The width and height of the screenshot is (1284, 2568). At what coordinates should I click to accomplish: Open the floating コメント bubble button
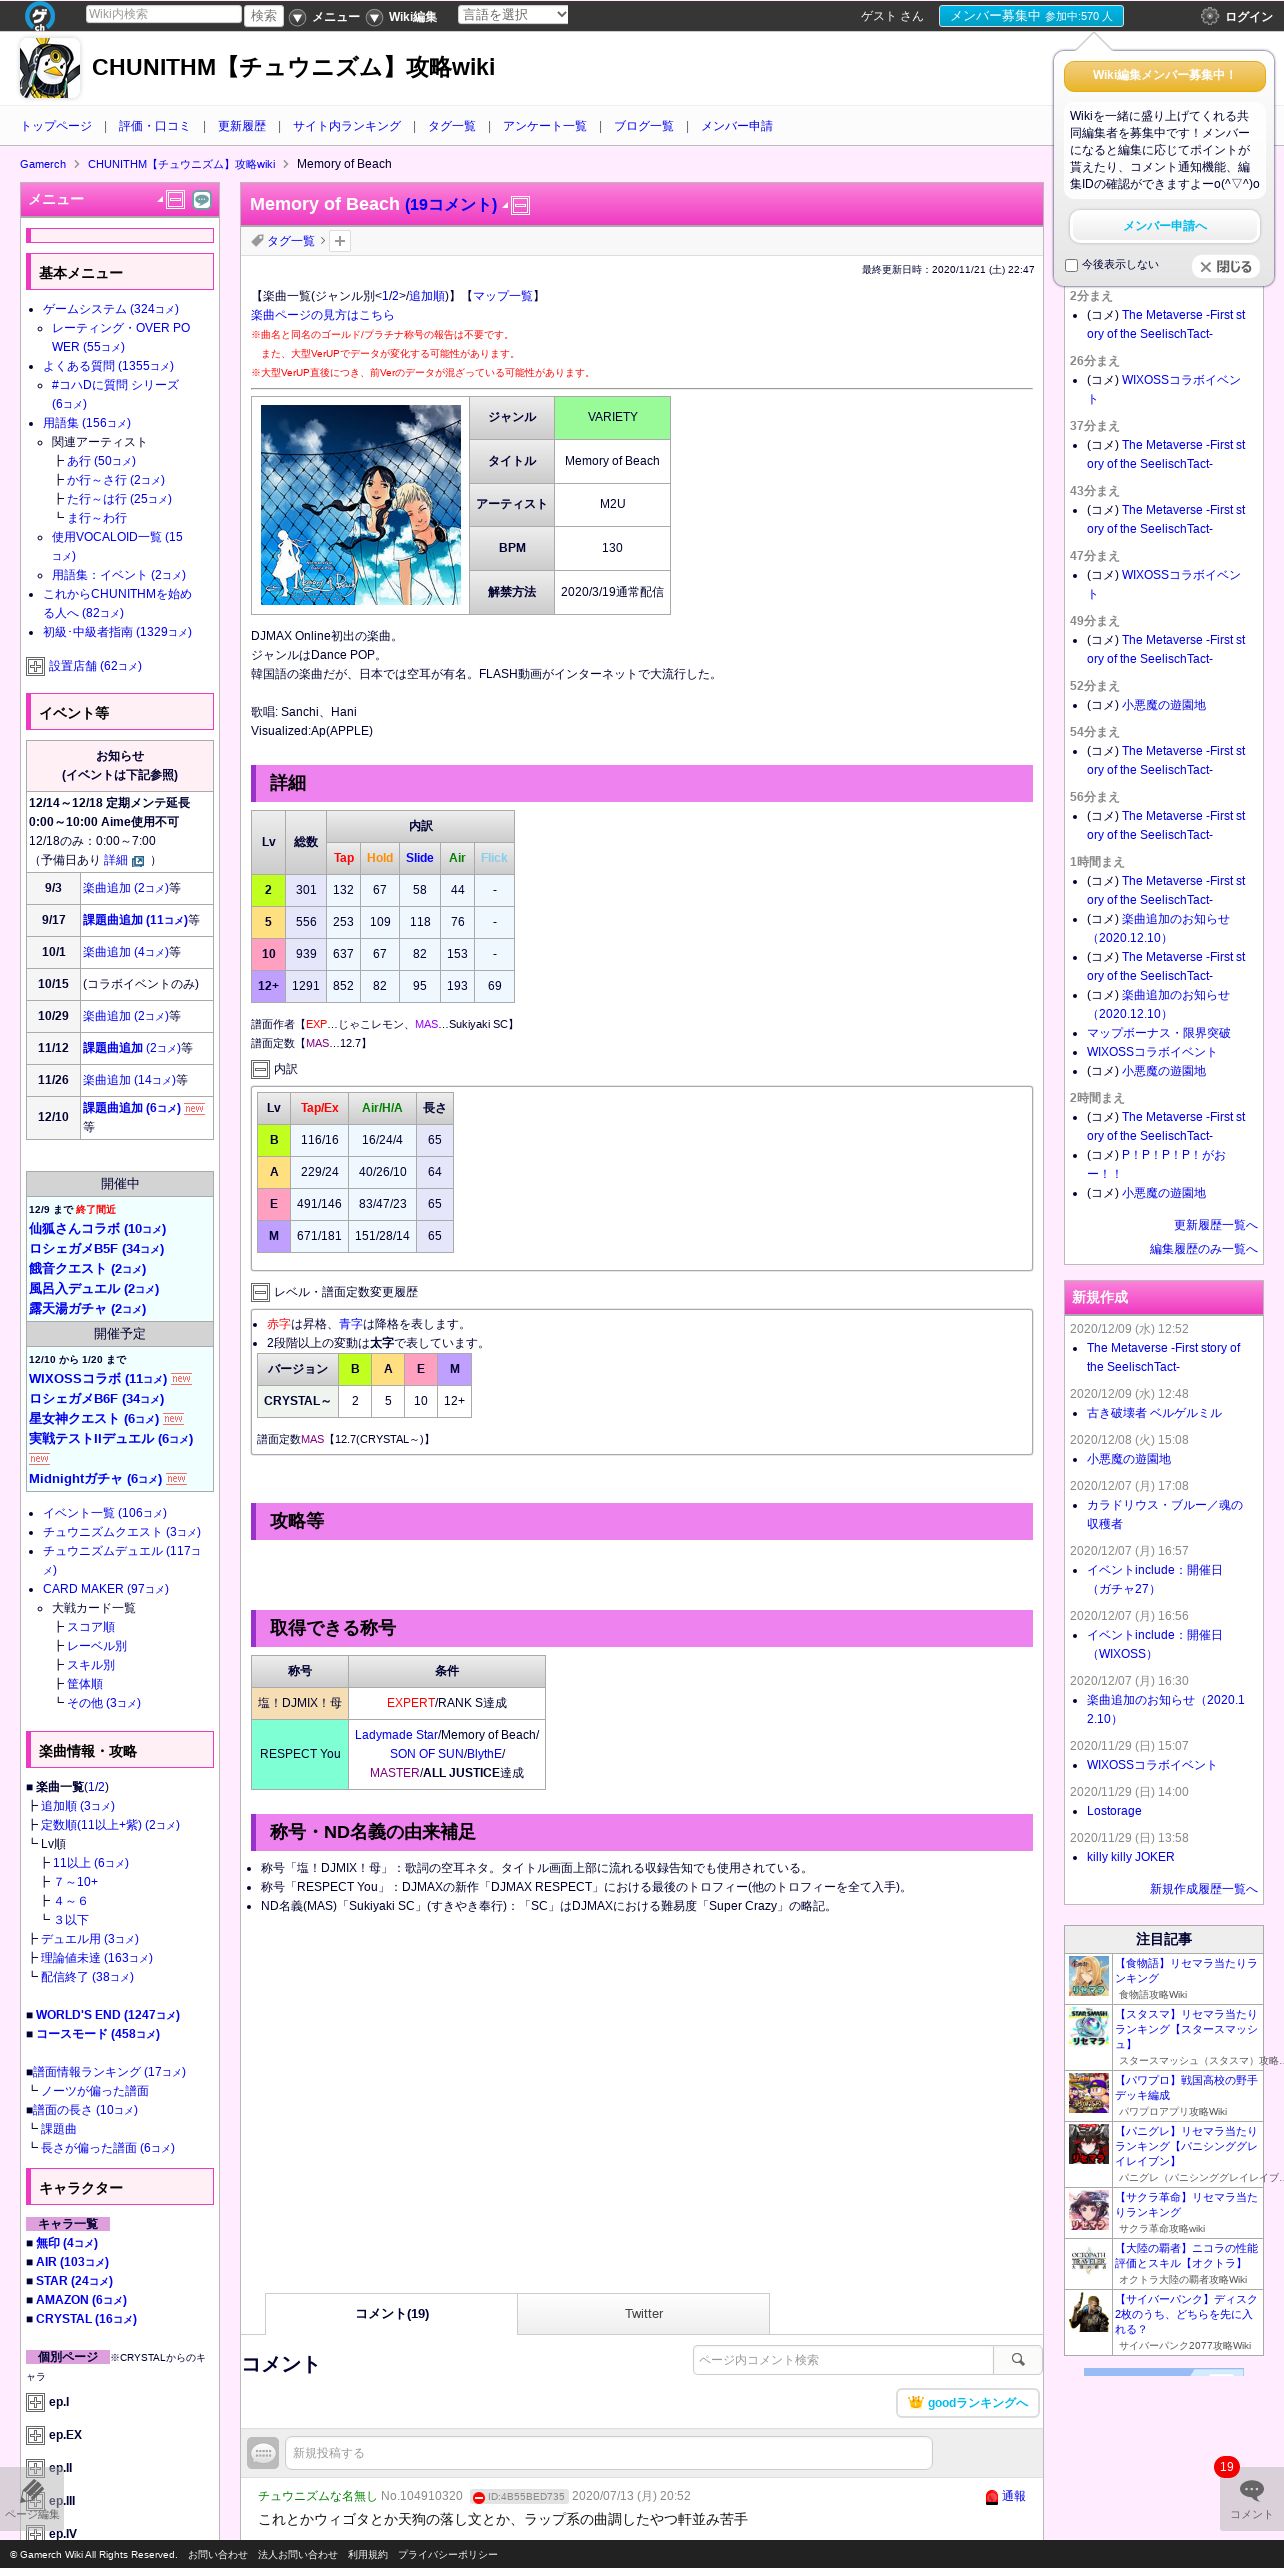(x=1251, y=2498)
